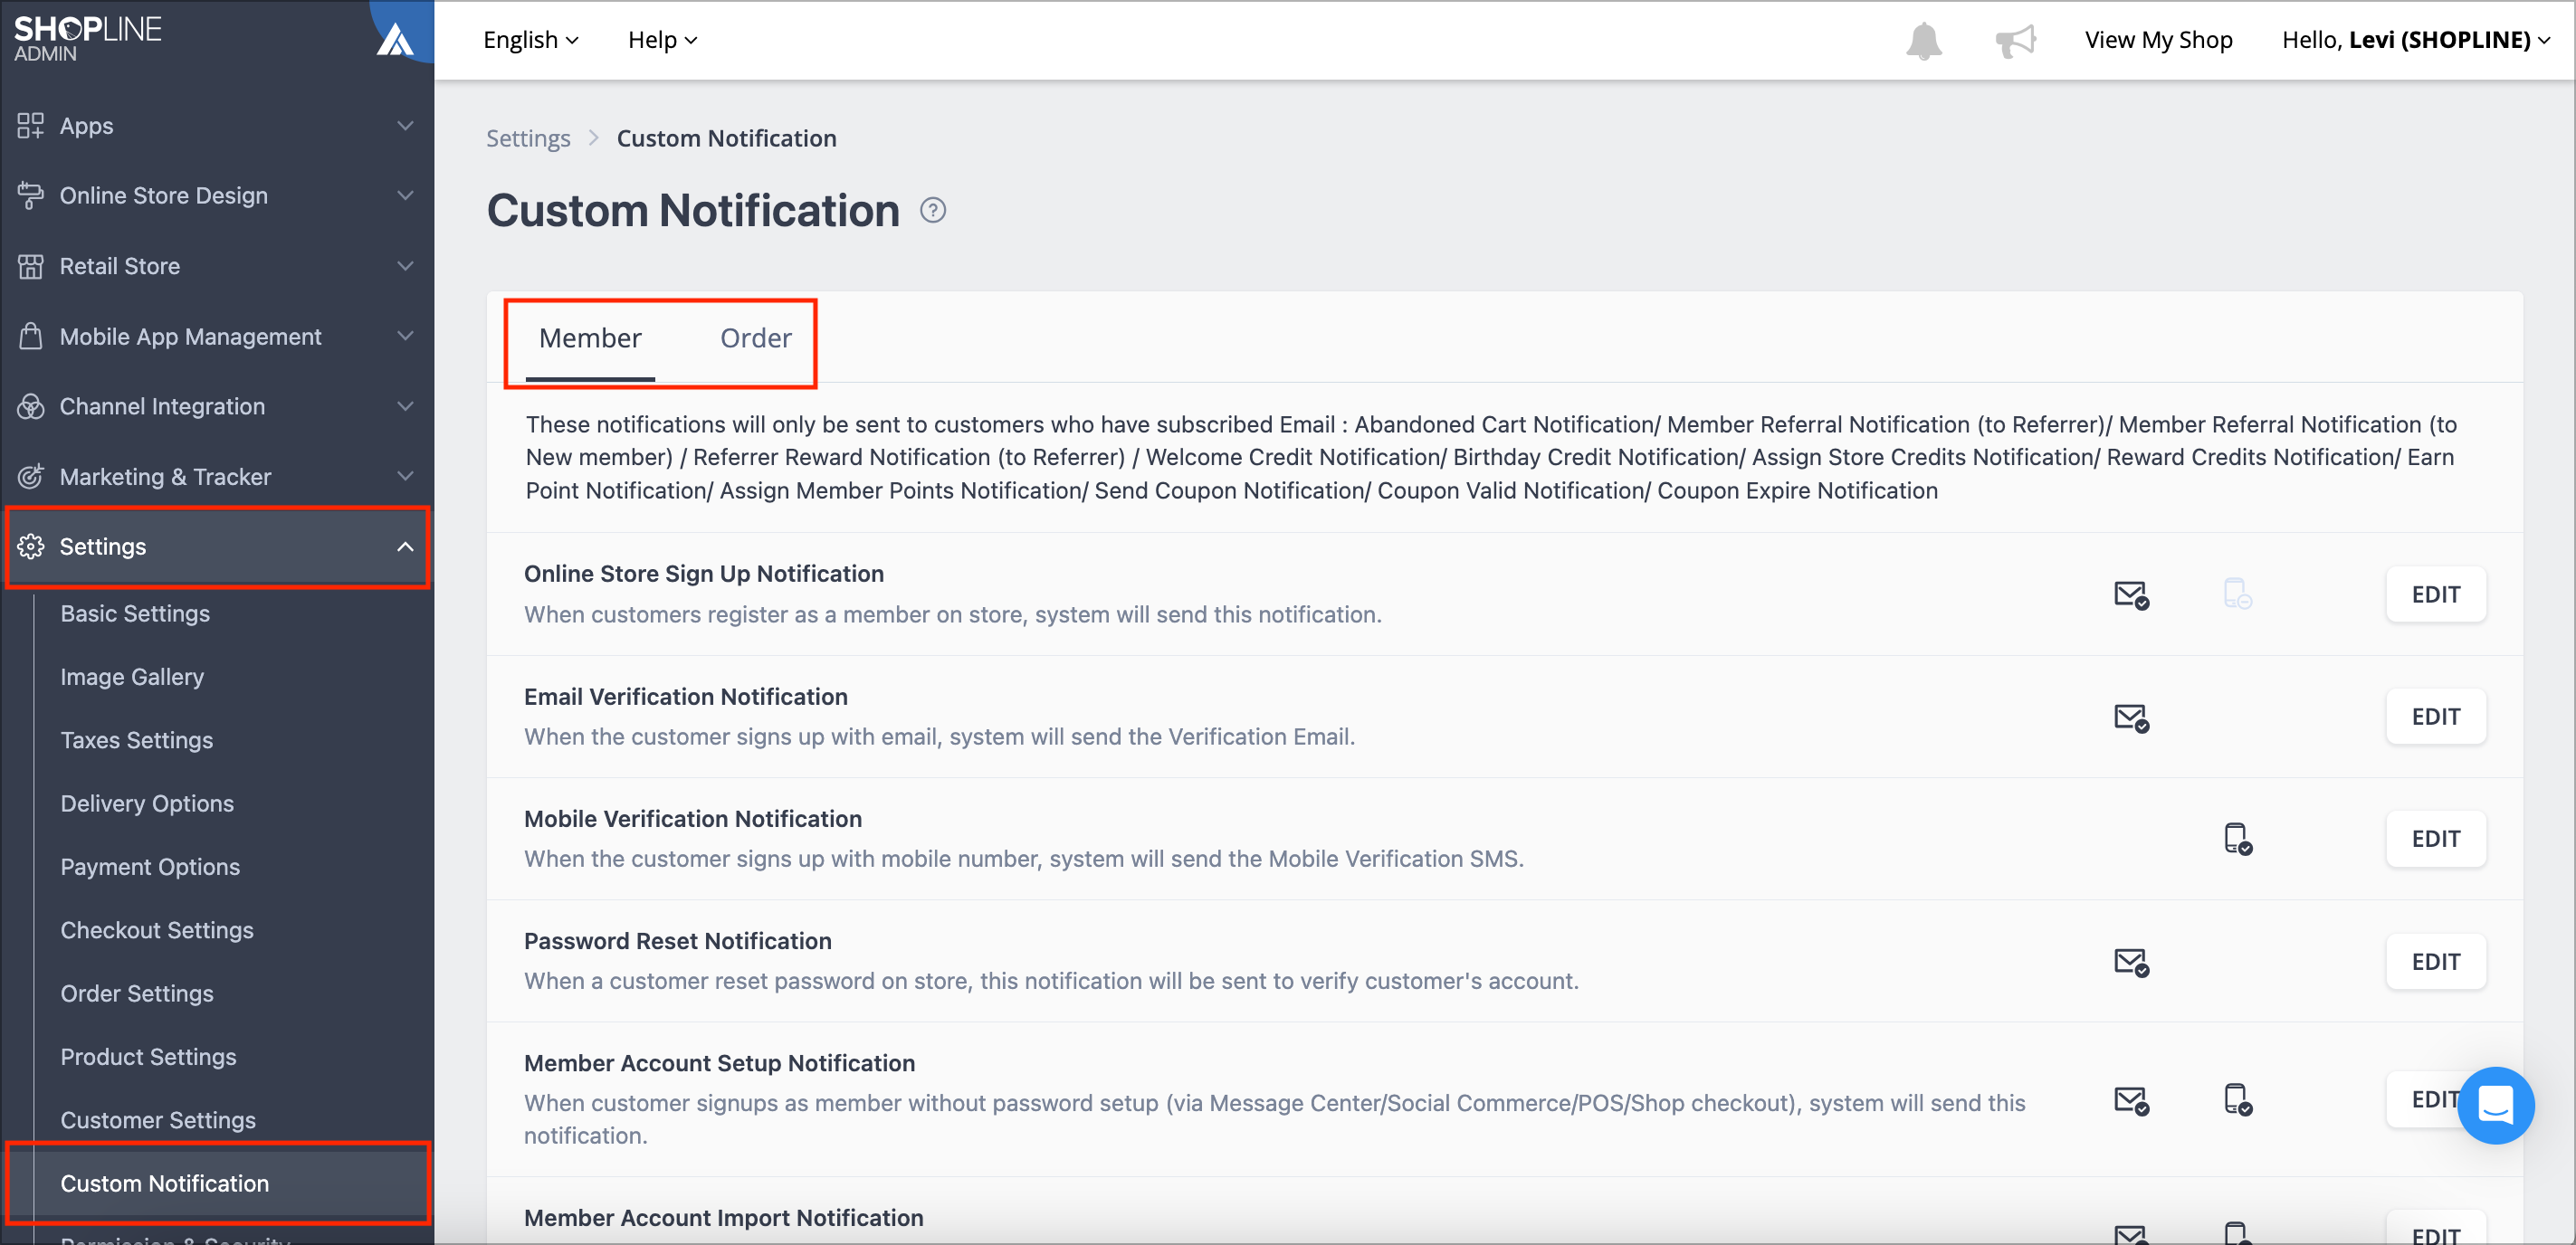The image size is (2576, 1245).
Task: Click the Marketing & Tracker target icon
Action: point(31,476)
